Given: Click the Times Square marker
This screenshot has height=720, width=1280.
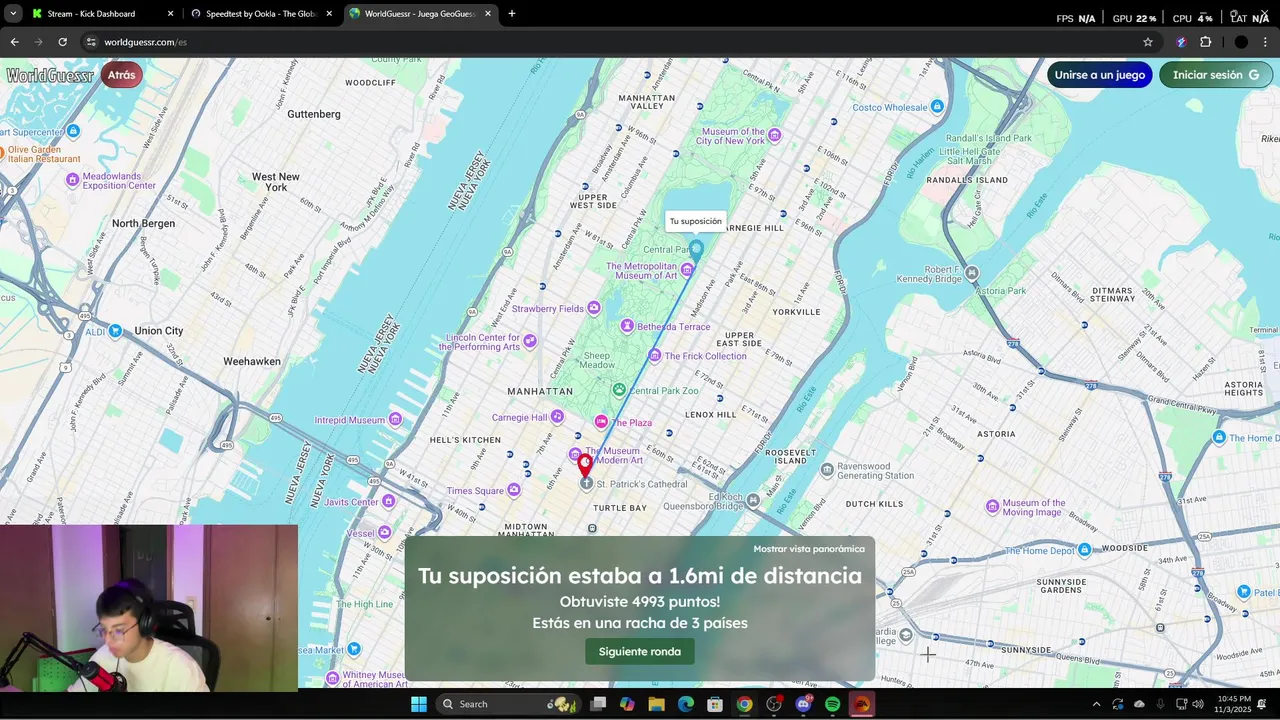Looking at the screenshot, I should 514,490.
